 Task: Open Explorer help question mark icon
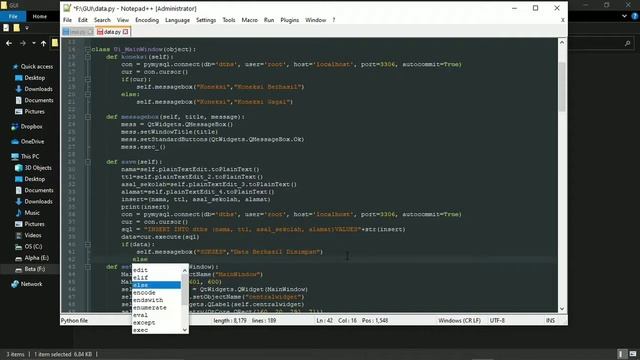coord(635,16)
